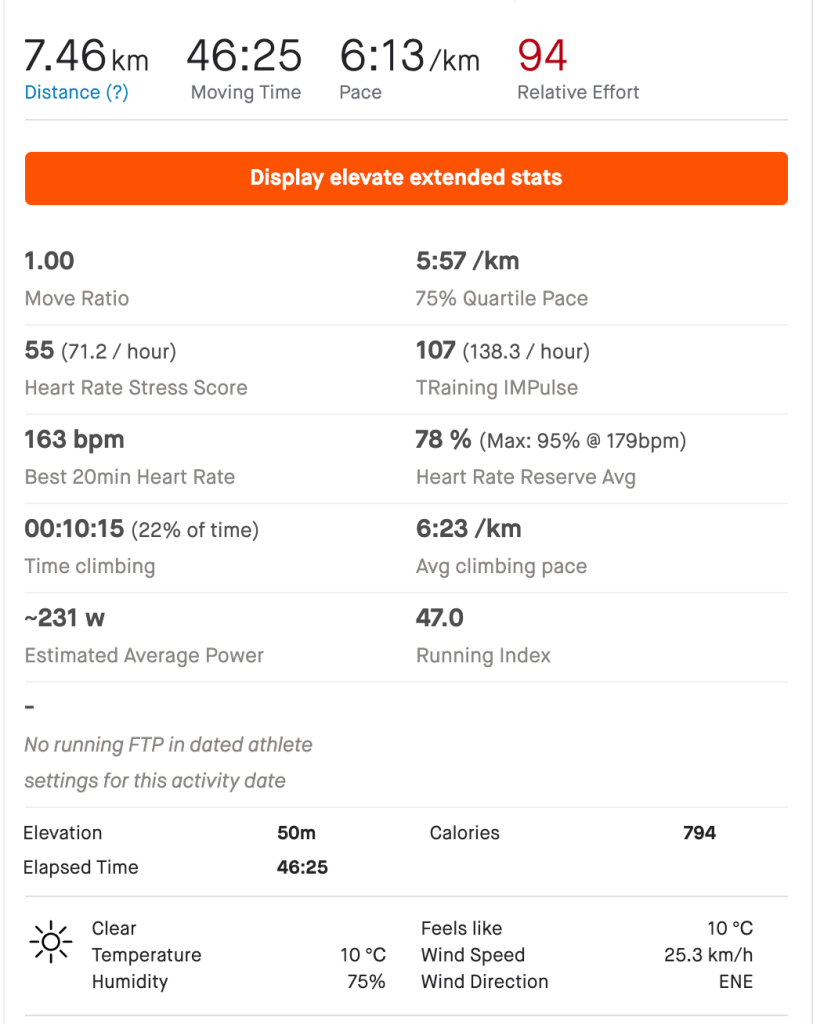Viewport: 813px width, 1024px height.
Task: Click the Heart Rate Reserve Avg label
Action: click(525, 477)
